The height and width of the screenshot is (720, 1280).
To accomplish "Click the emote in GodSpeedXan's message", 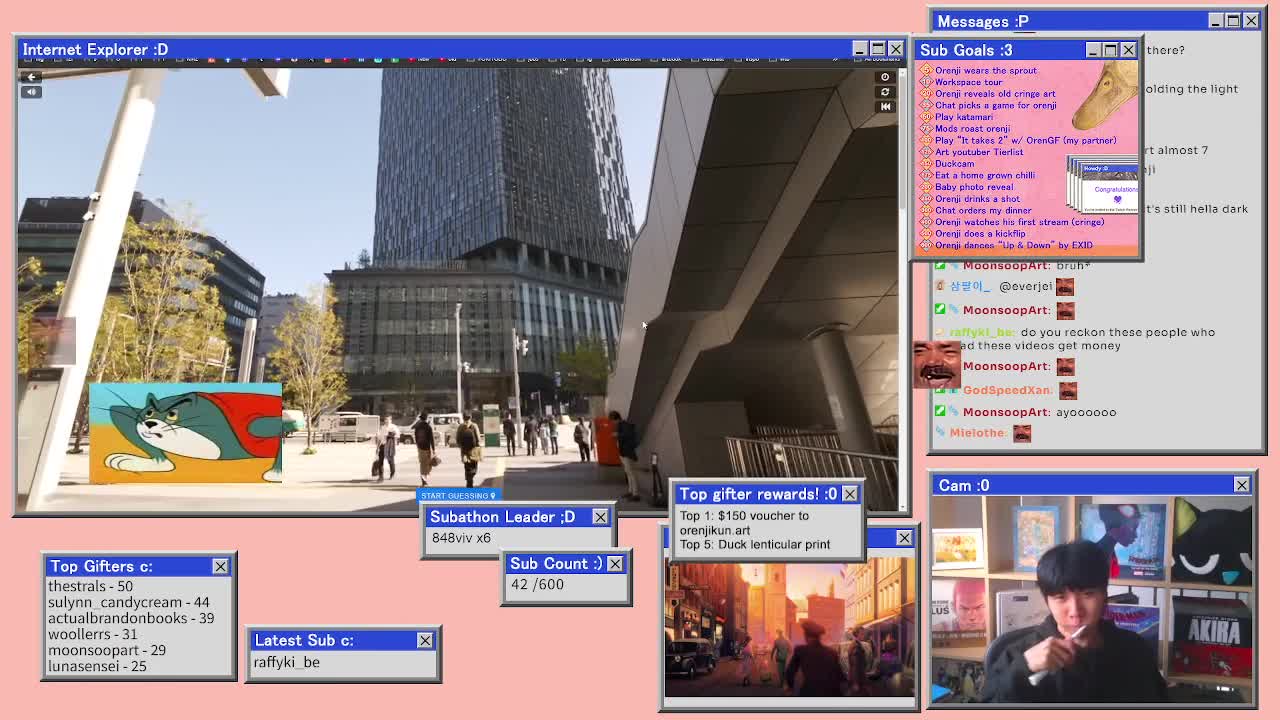I will pyautogui.click(x=1068, y=390).
